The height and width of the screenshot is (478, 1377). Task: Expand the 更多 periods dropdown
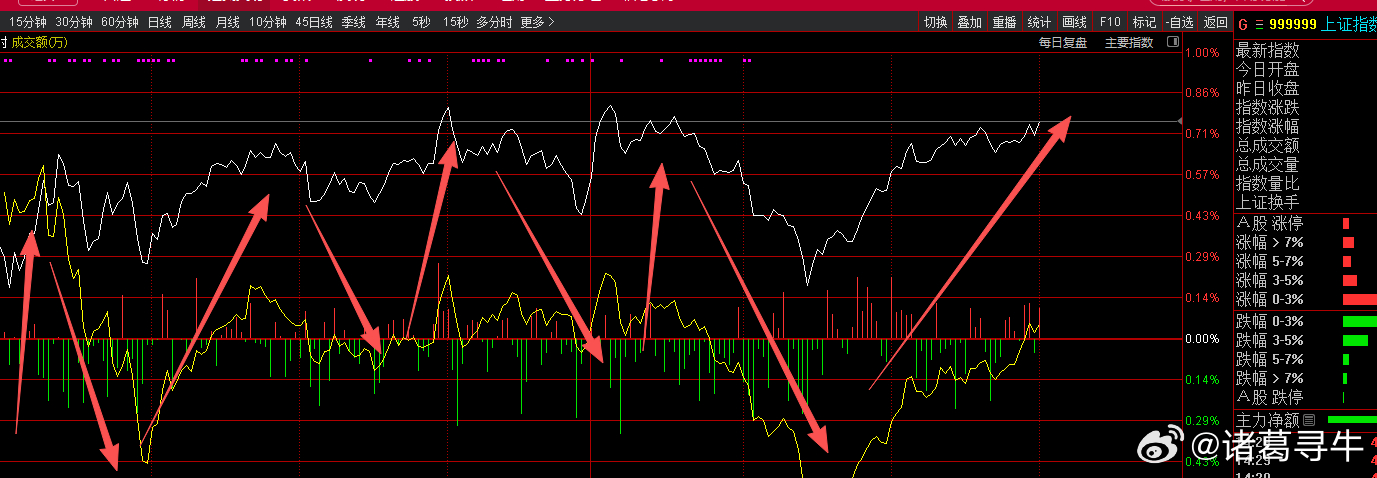point(537,22)
